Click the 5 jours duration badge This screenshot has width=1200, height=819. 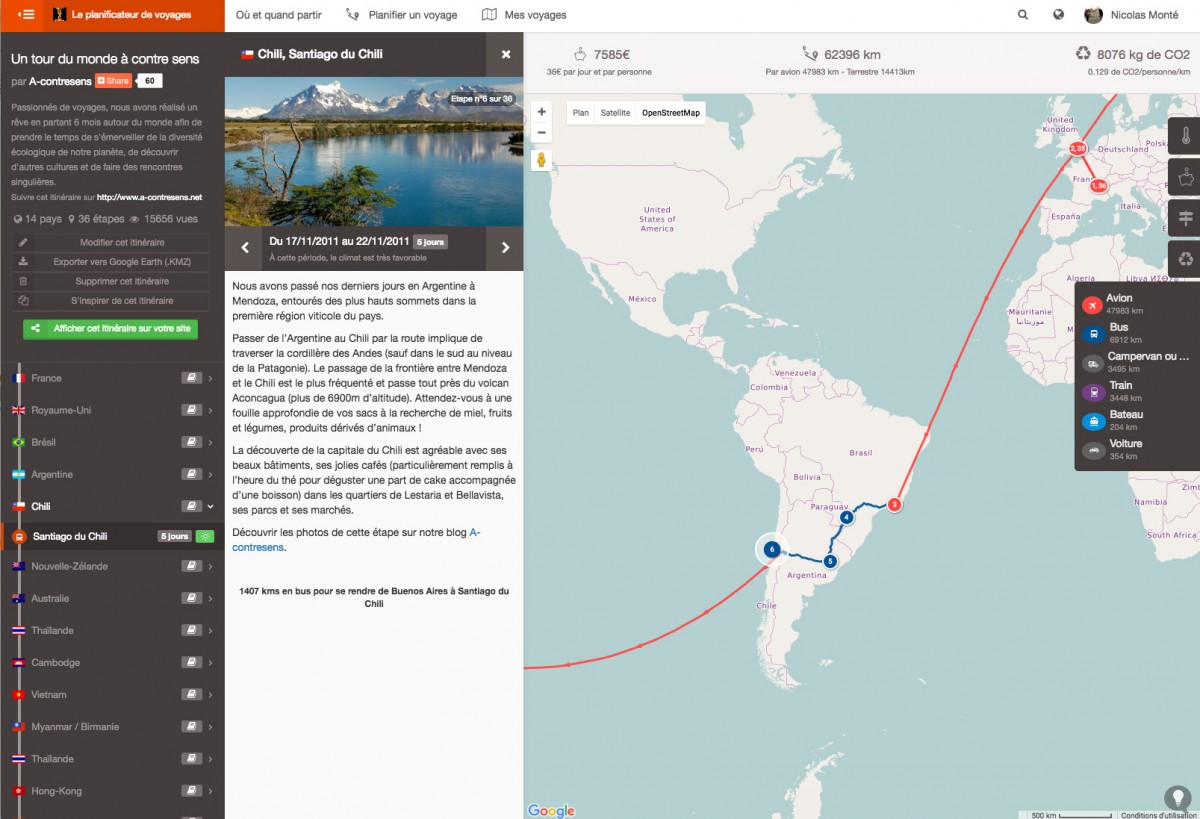431,242
